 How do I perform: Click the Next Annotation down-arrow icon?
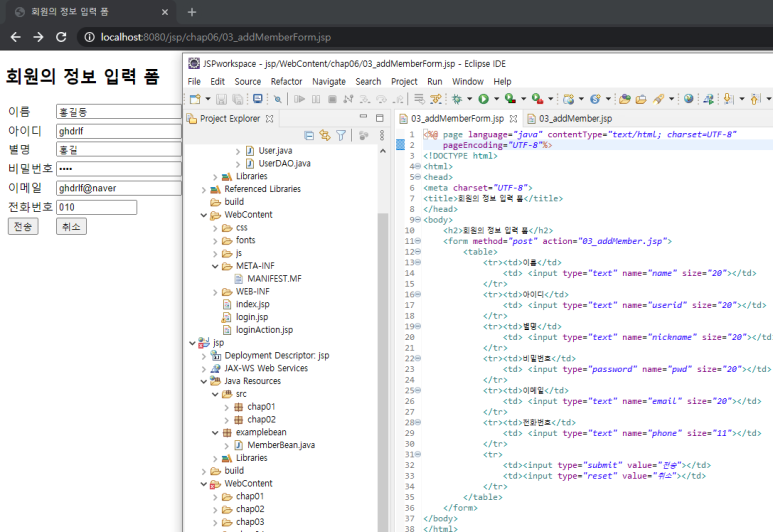729,99
